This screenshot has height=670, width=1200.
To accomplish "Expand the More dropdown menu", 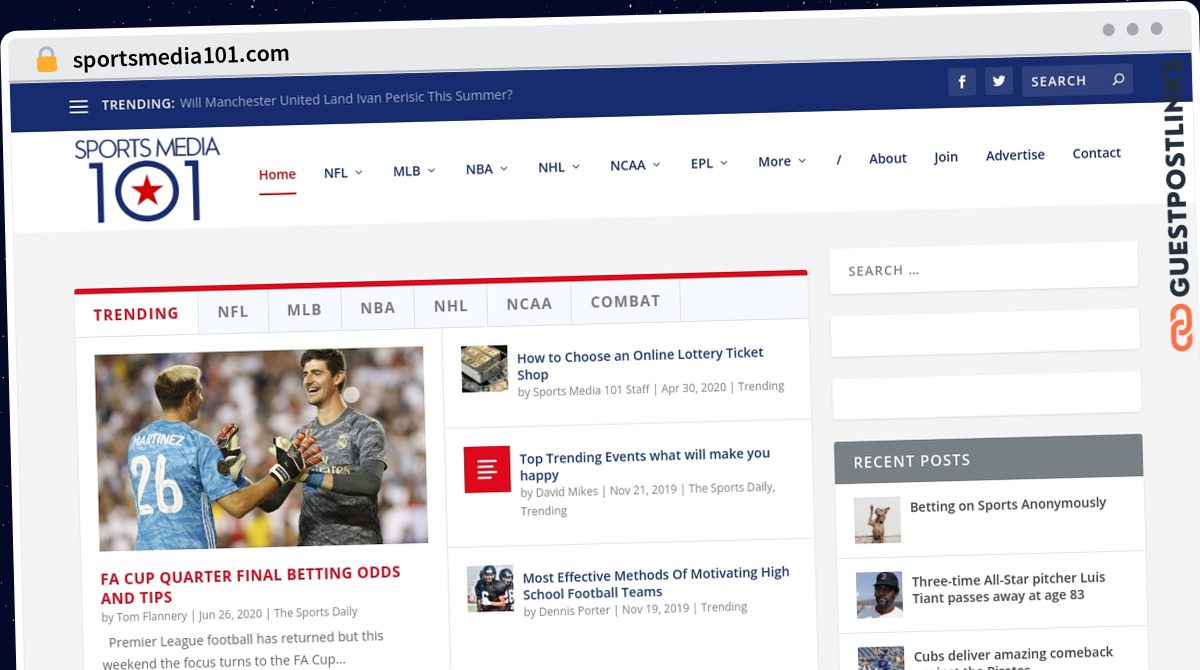I will (x=782, y=161).
